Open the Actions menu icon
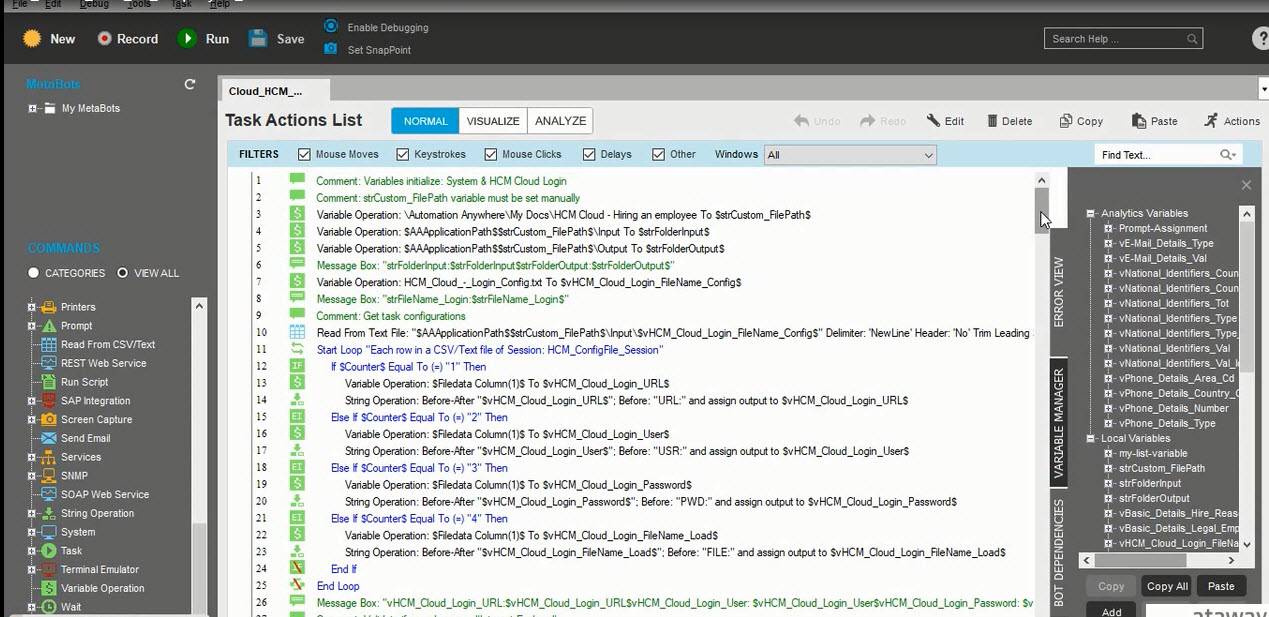 pyautogui.click(x=1211, y=121)
